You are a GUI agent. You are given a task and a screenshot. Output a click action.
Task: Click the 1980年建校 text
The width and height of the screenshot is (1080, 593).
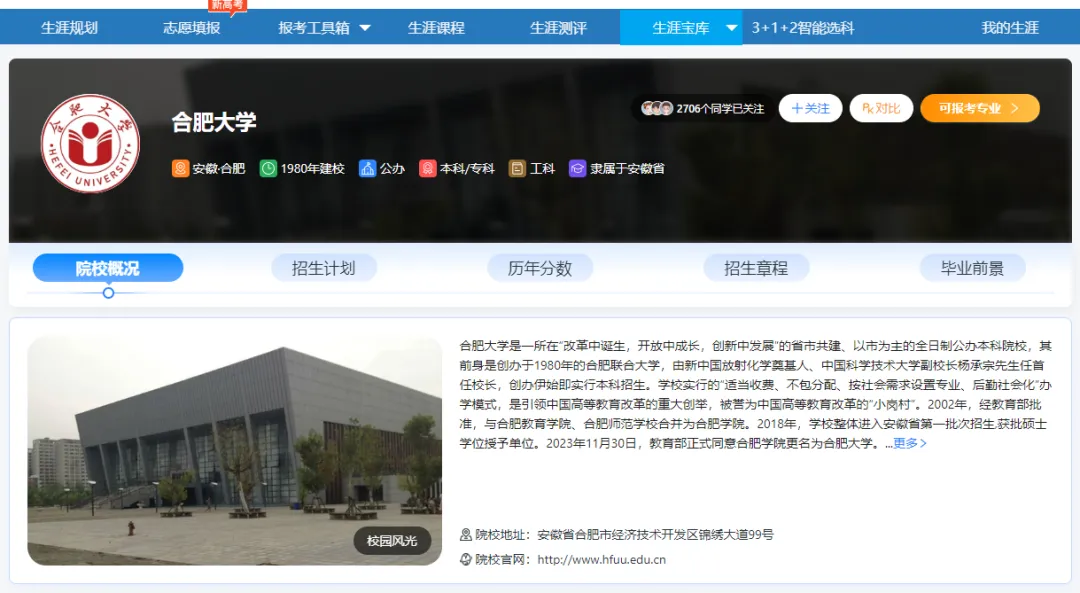coord(312,169)
